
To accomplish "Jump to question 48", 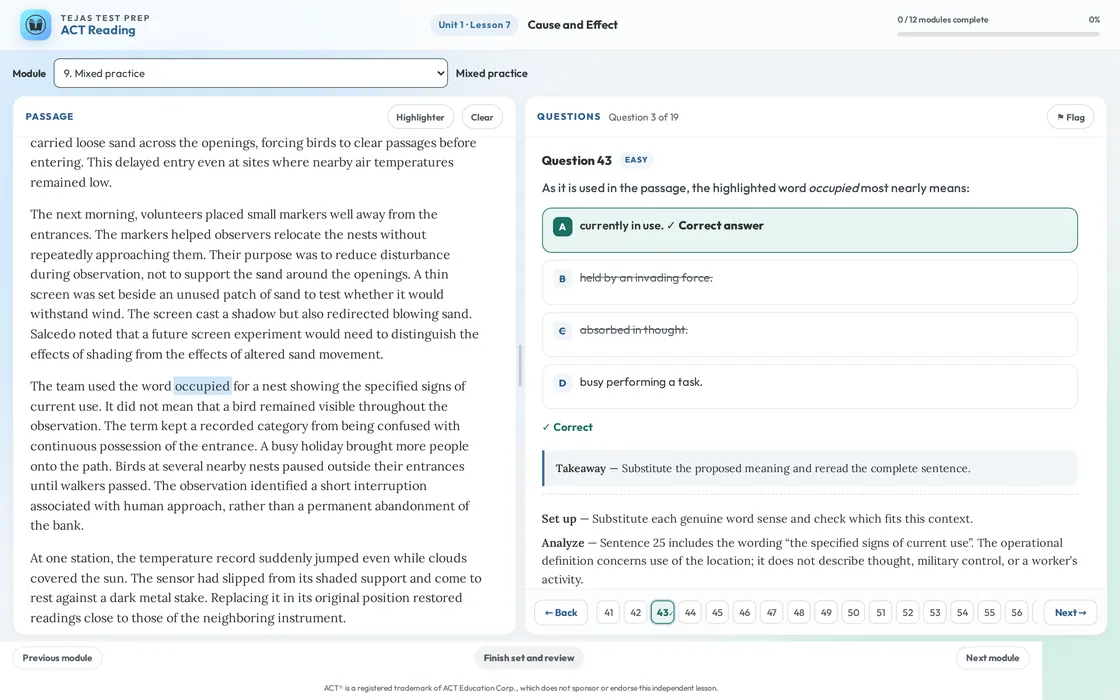I will tap(799, 613).
